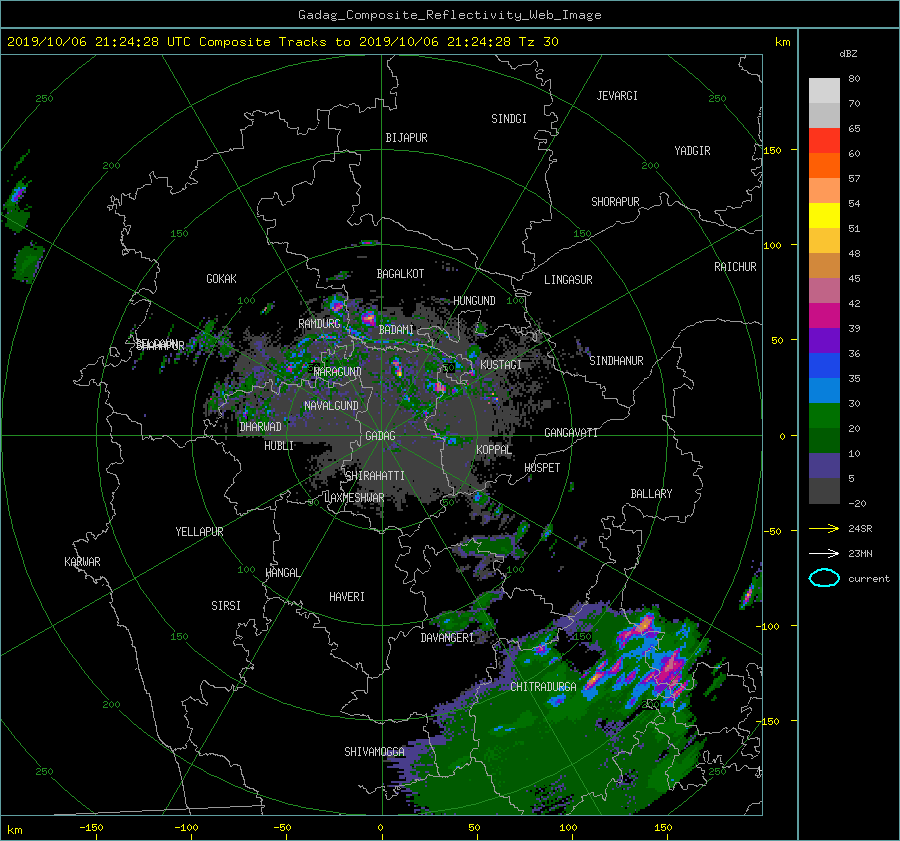Click the 24SR legend text
The image size is (900, 841).
(x=860, y=529)
